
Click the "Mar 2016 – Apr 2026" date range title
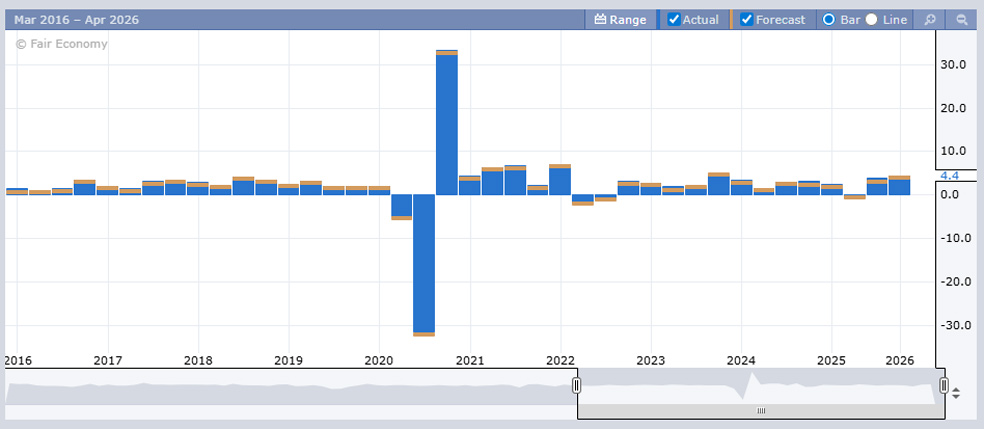pos(77,20)
